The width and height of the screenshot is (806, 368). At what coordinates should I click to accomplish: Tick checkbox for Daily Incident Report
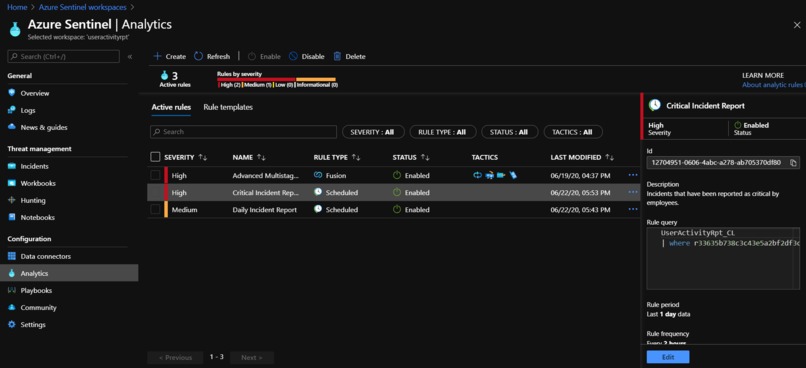point(155,210)
